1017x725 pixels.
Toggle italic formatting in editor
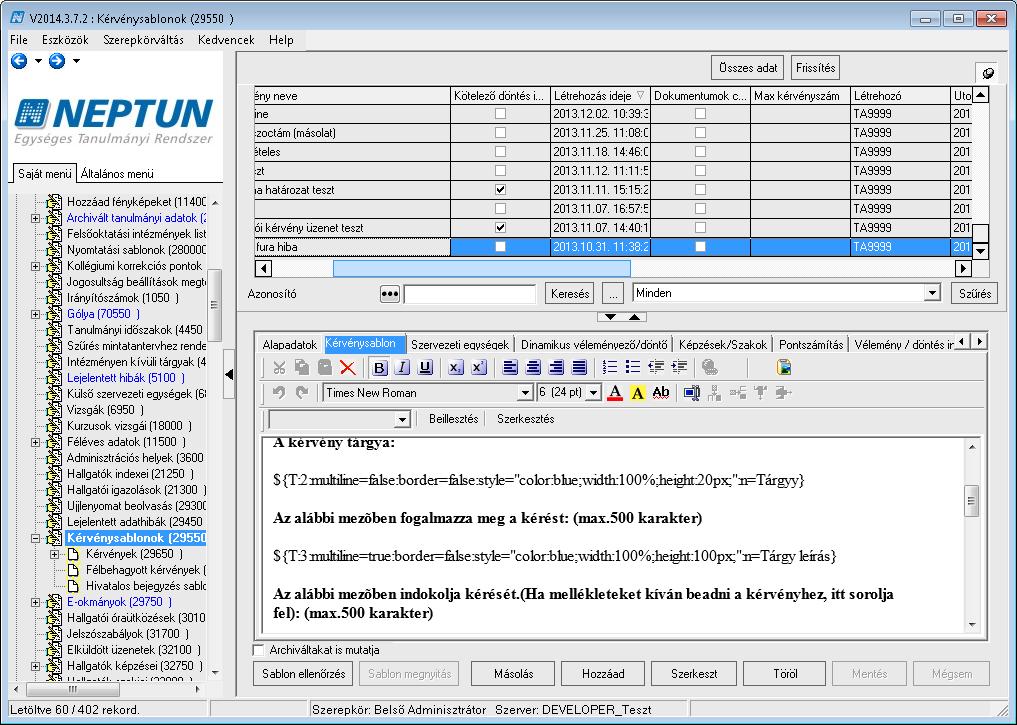402,368
